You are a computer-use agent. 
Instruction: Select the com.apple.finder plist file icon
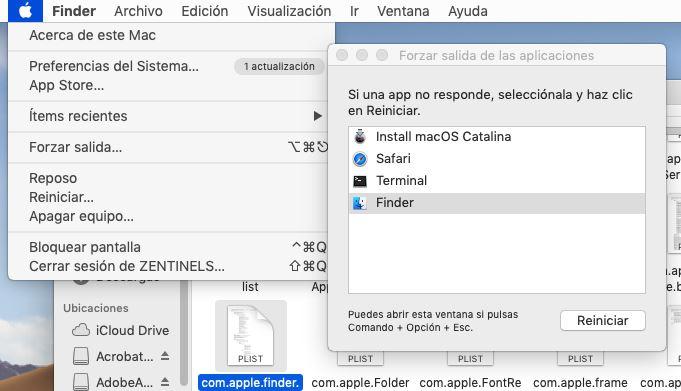251,335
